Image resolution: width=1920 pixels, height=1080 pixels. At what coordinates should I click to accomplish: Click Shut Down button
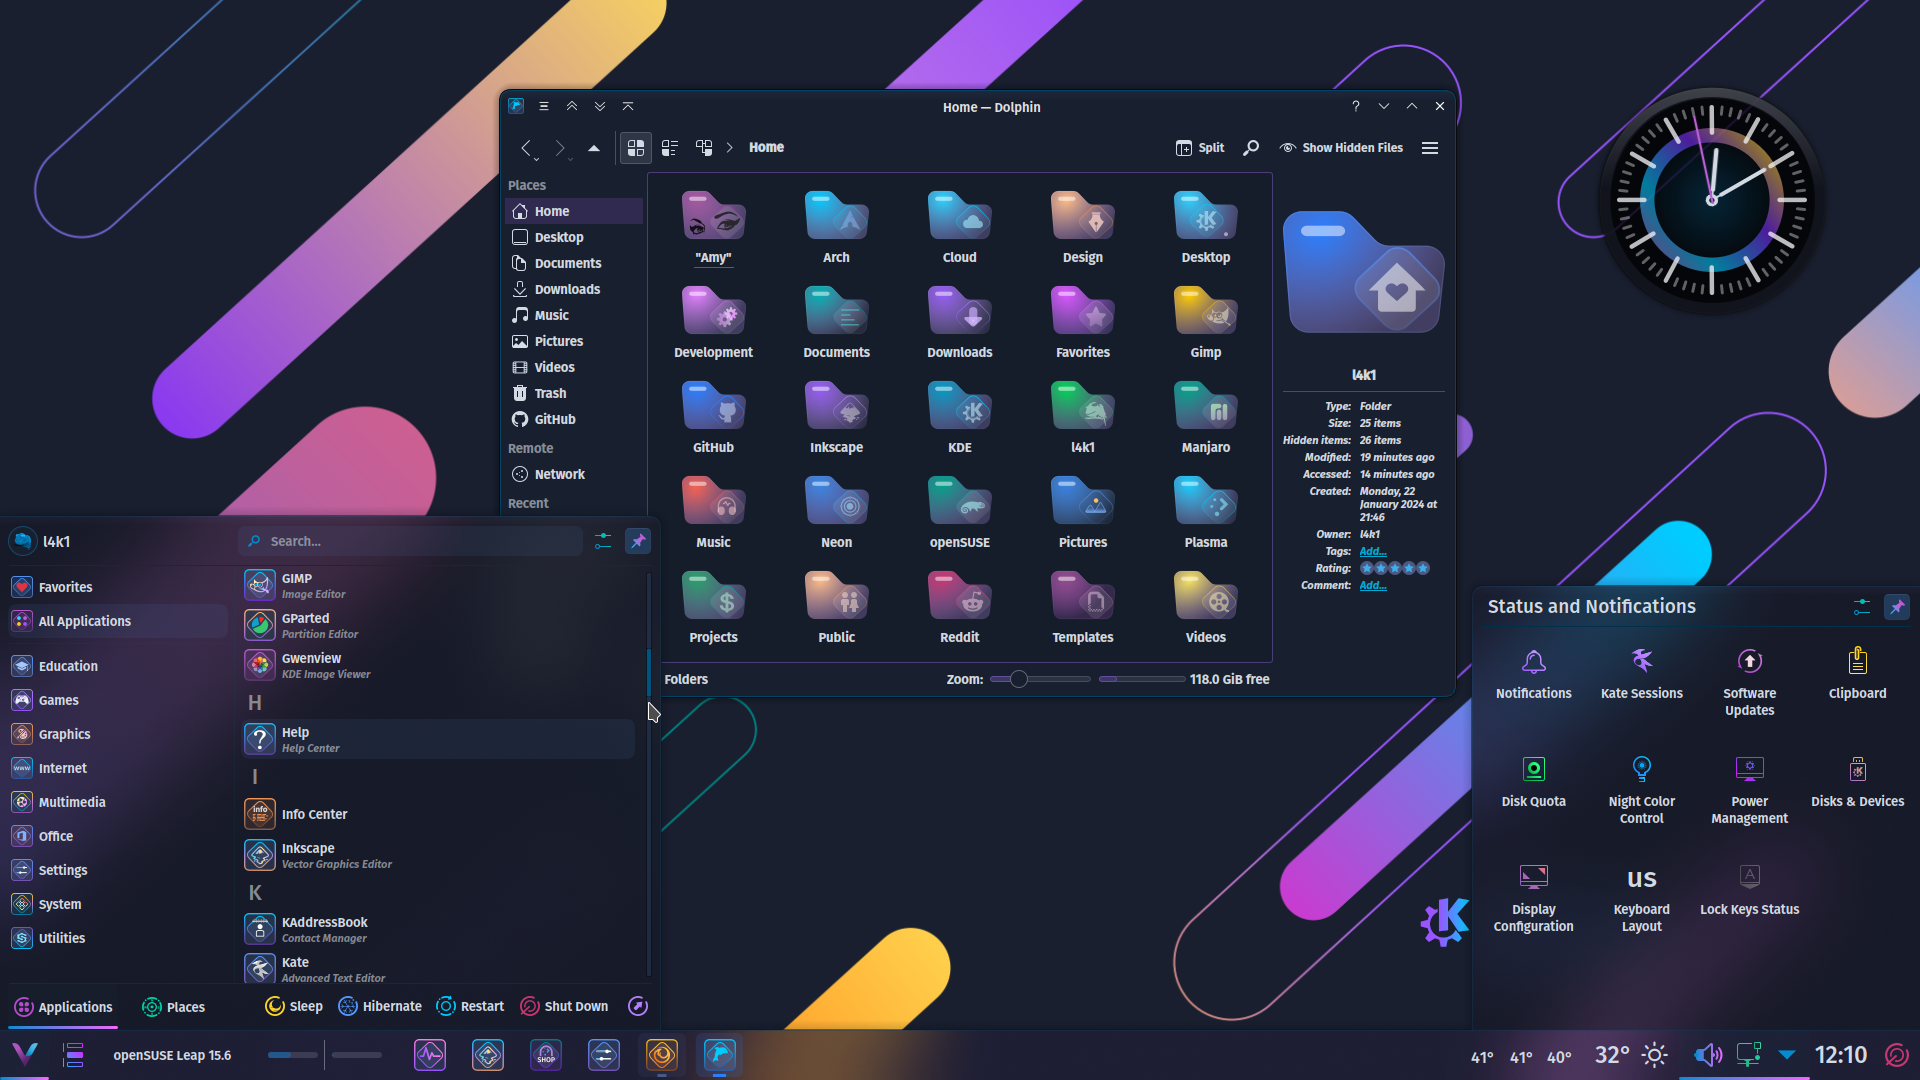[x=564, y=1006]
